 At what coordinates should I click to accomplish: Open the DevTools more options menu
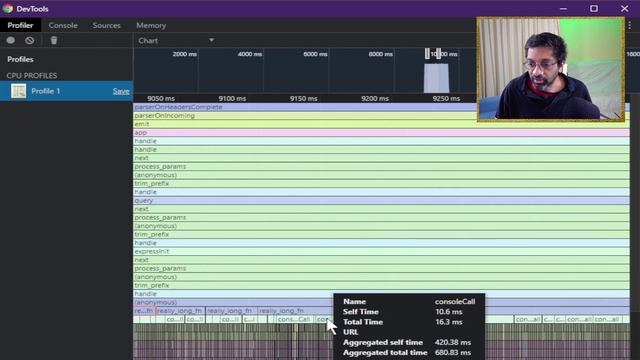tap(630, 25)
